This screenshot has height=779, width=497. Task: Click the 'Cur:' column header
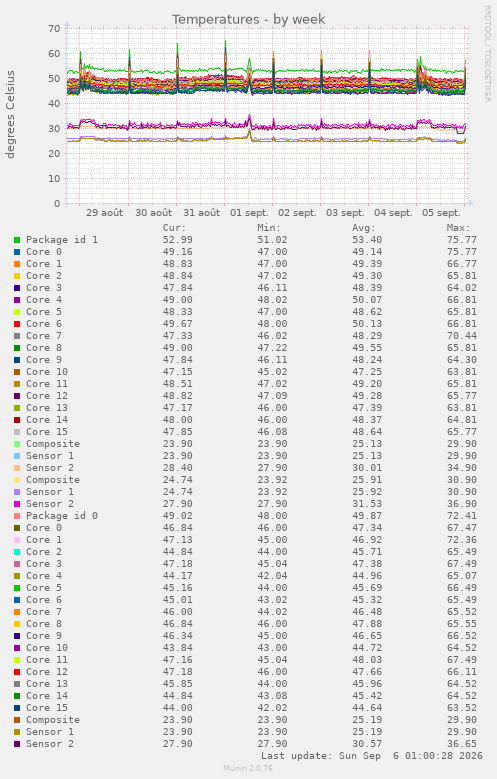tap(174, 228)
